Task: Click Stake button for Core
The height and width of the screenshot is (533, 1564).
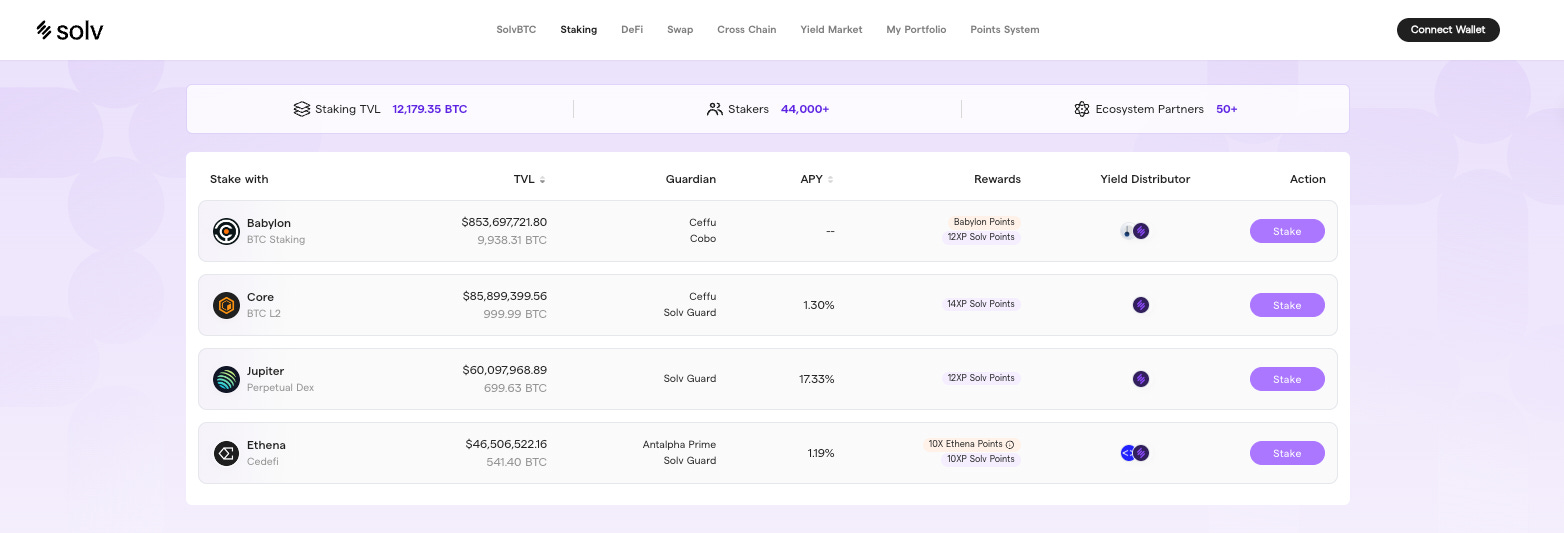Action: (1287, 305)
